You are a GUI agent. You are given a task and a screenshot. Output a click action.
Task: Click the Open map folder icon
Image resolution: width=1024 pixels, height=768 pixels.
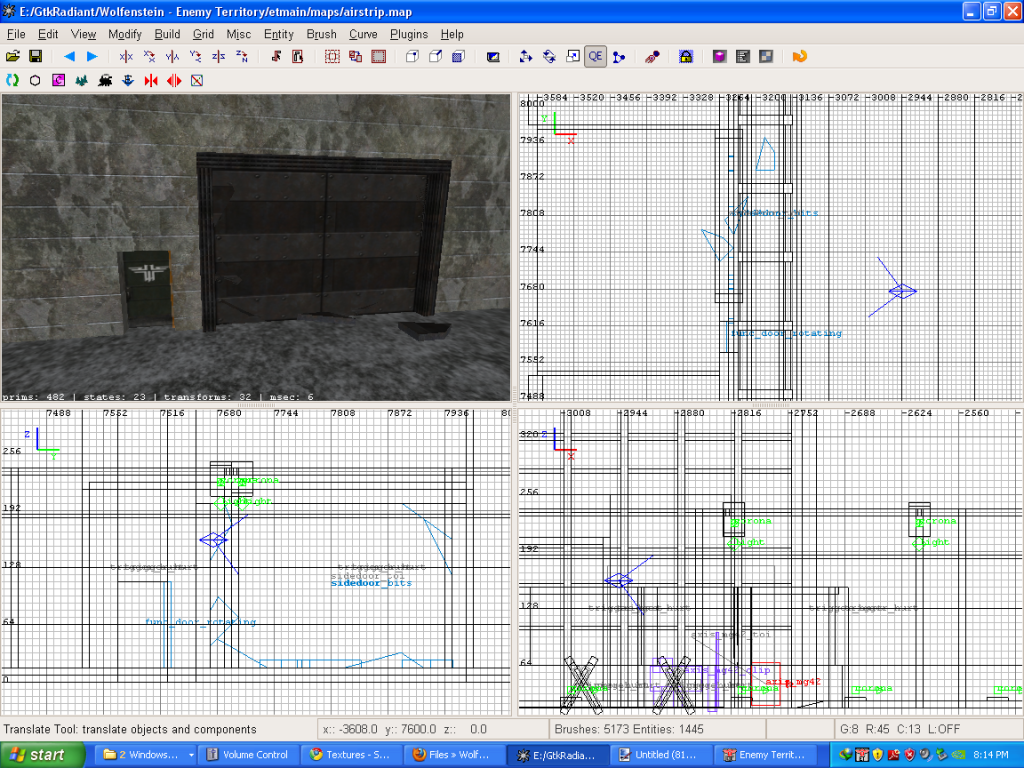point(13,57)
